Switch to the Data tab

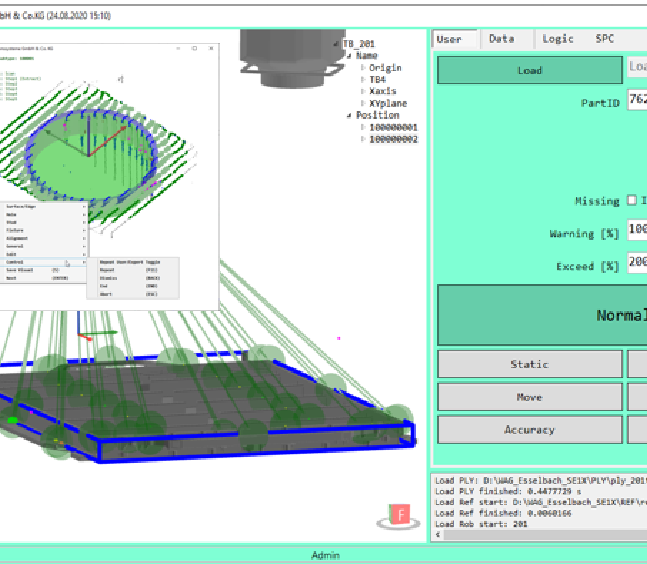[501, 38]
